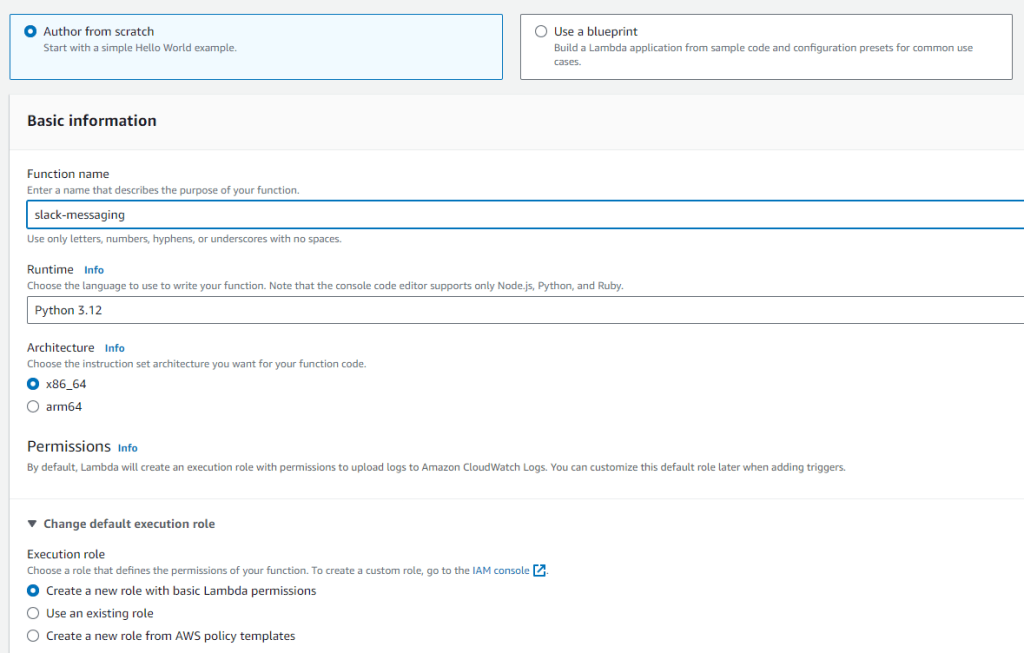
Task: Collapse the Change default execution role section
Action: 128,524
